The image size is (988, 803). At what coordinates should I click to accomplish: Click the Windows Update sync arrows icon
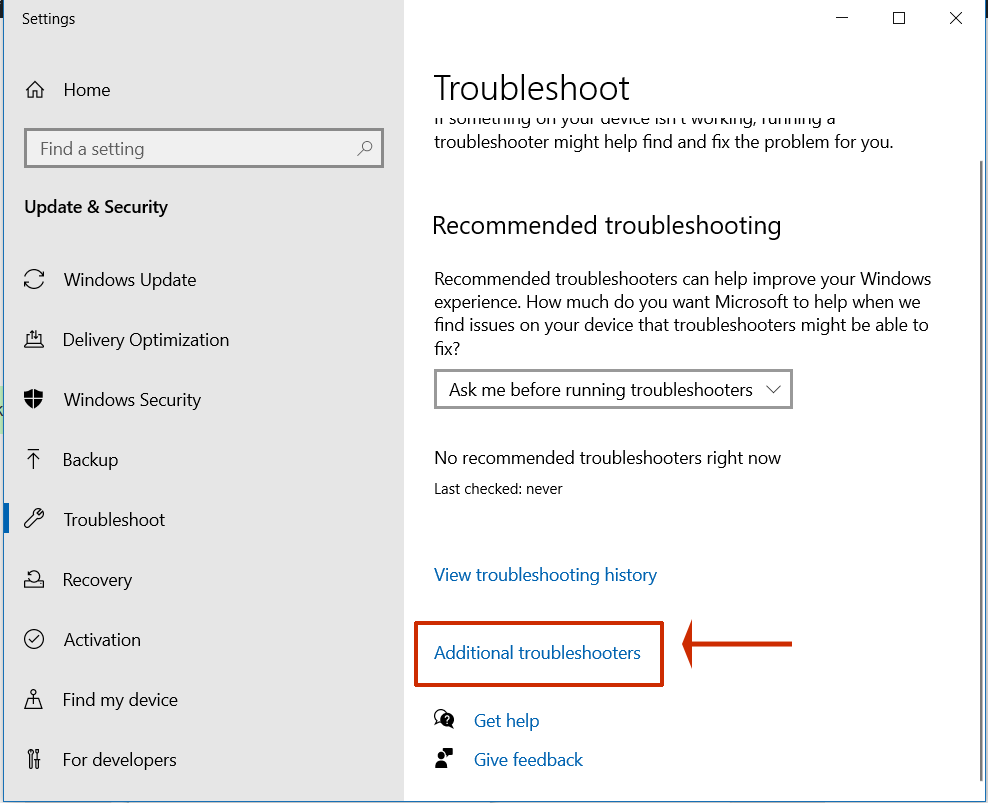34,279
